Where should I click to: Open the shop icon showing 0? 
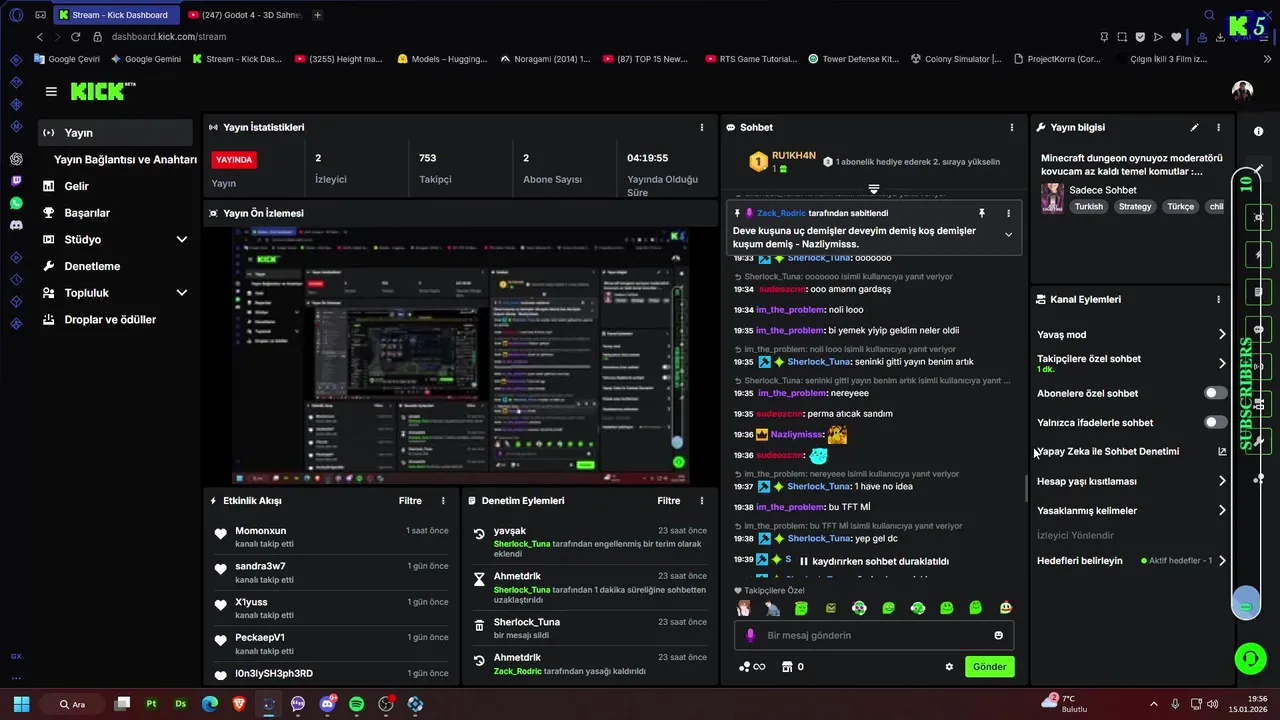[792, 667]
